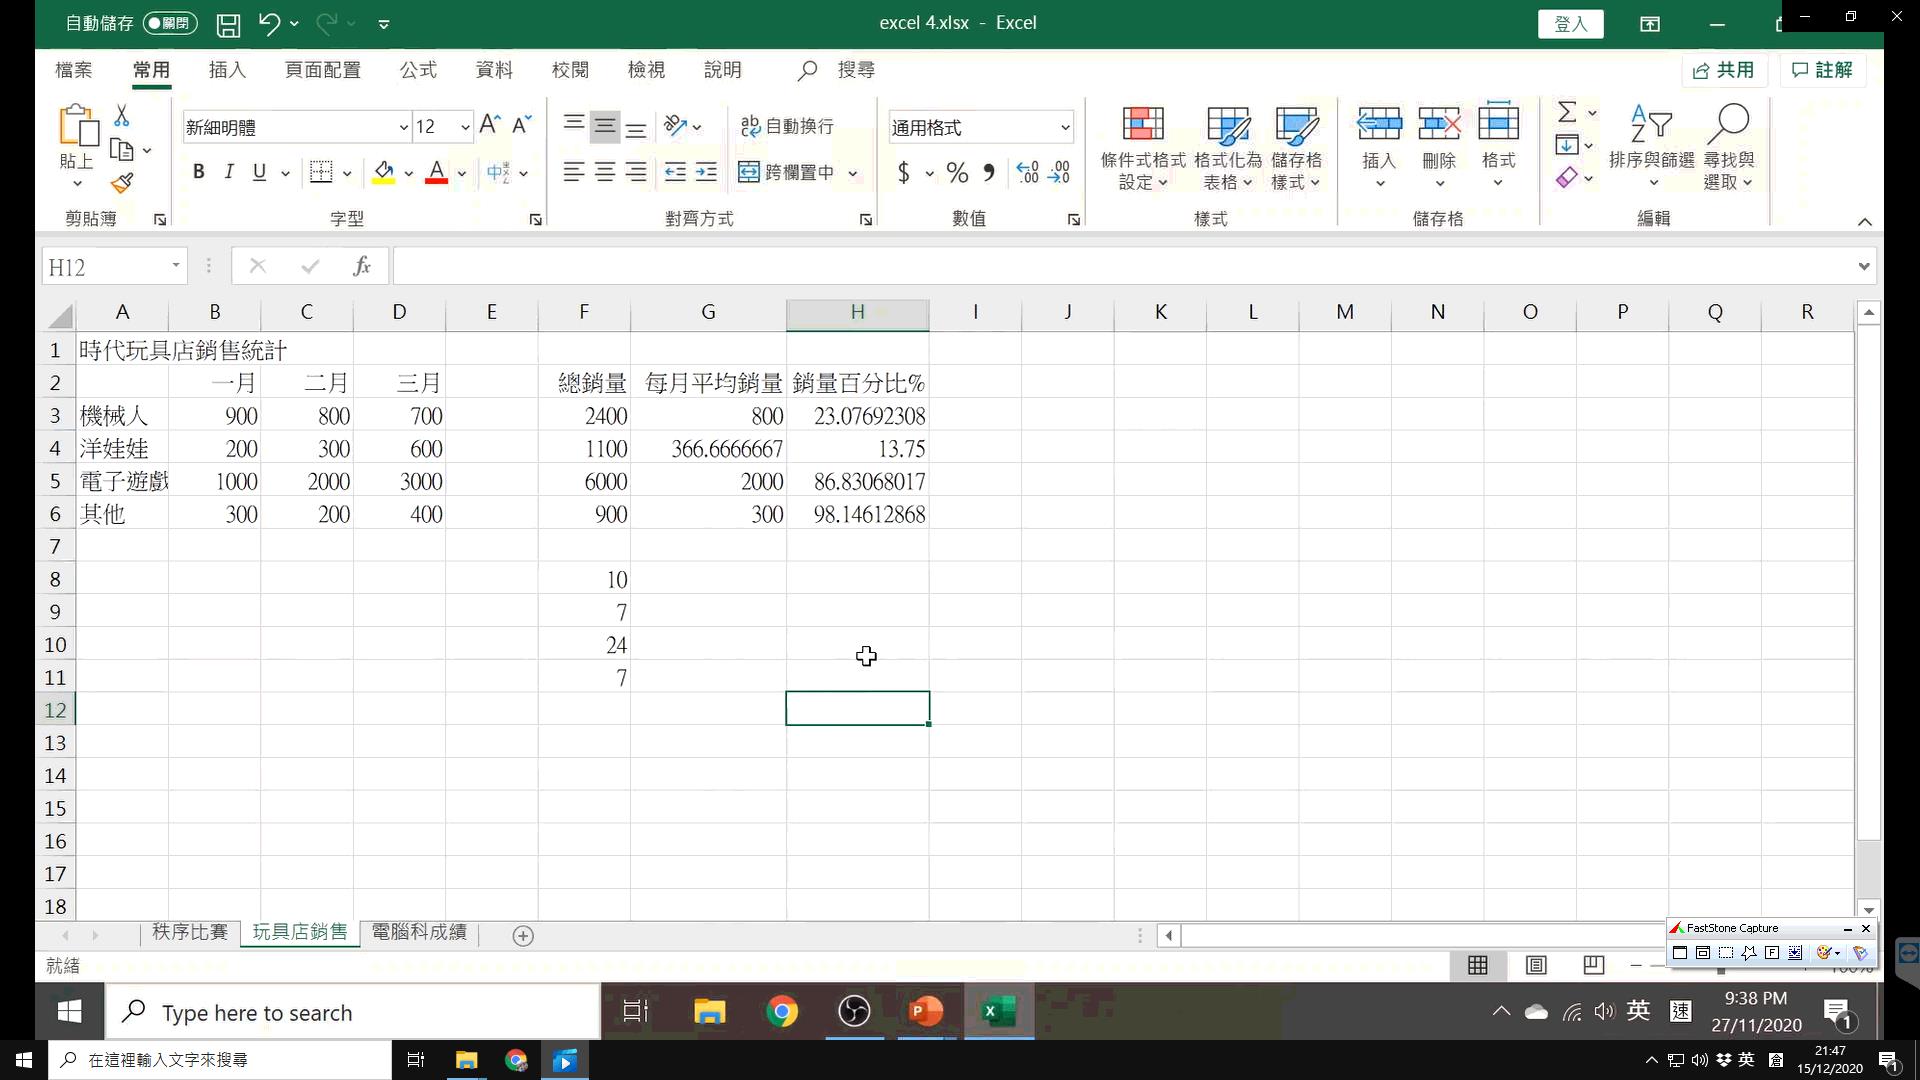The height and width of the screenshot is (1080, 1920).
Task: Click the 登入 sign-in button
Action: [1571, 24]
